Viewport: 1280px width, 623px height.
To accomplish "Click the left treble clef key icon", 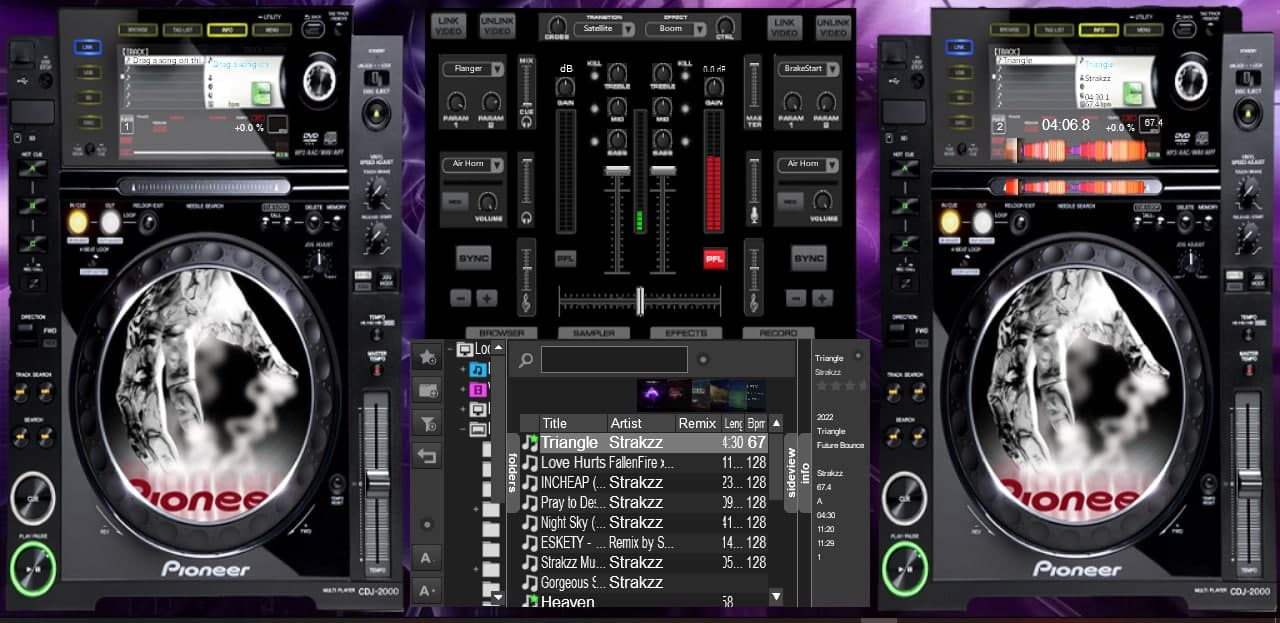I will [526, 301].
